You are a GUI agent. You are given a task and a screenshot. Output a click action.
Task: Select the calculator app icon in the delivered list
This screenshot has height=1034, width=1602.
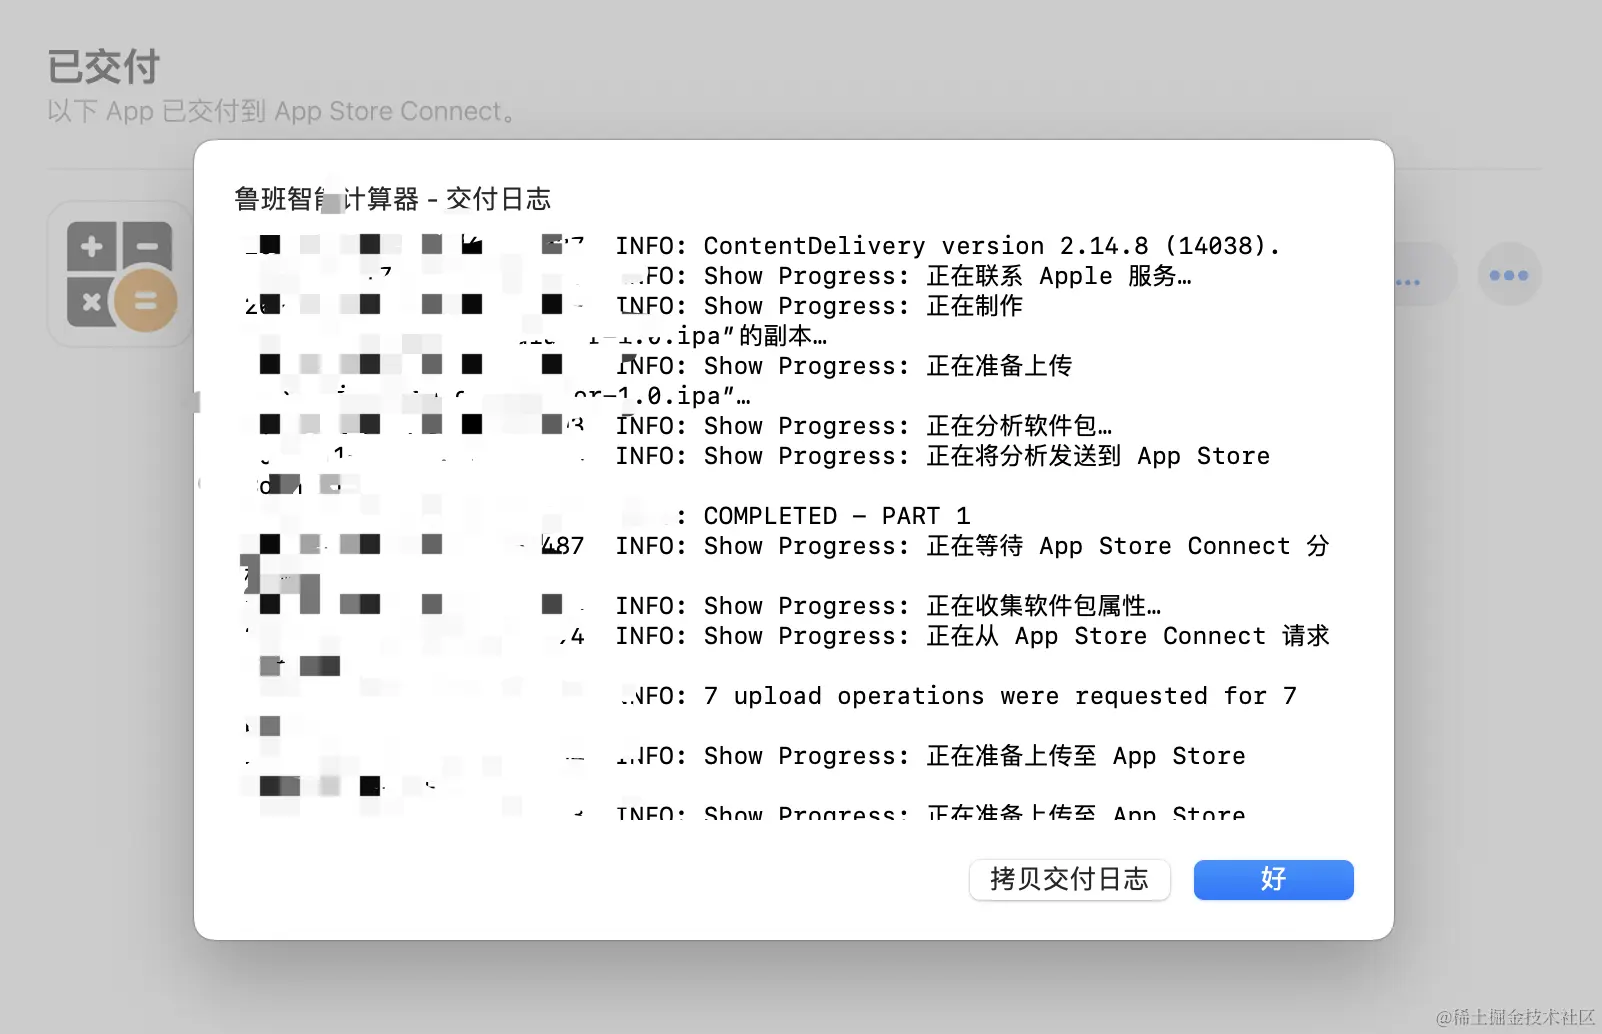click(120, 274)
